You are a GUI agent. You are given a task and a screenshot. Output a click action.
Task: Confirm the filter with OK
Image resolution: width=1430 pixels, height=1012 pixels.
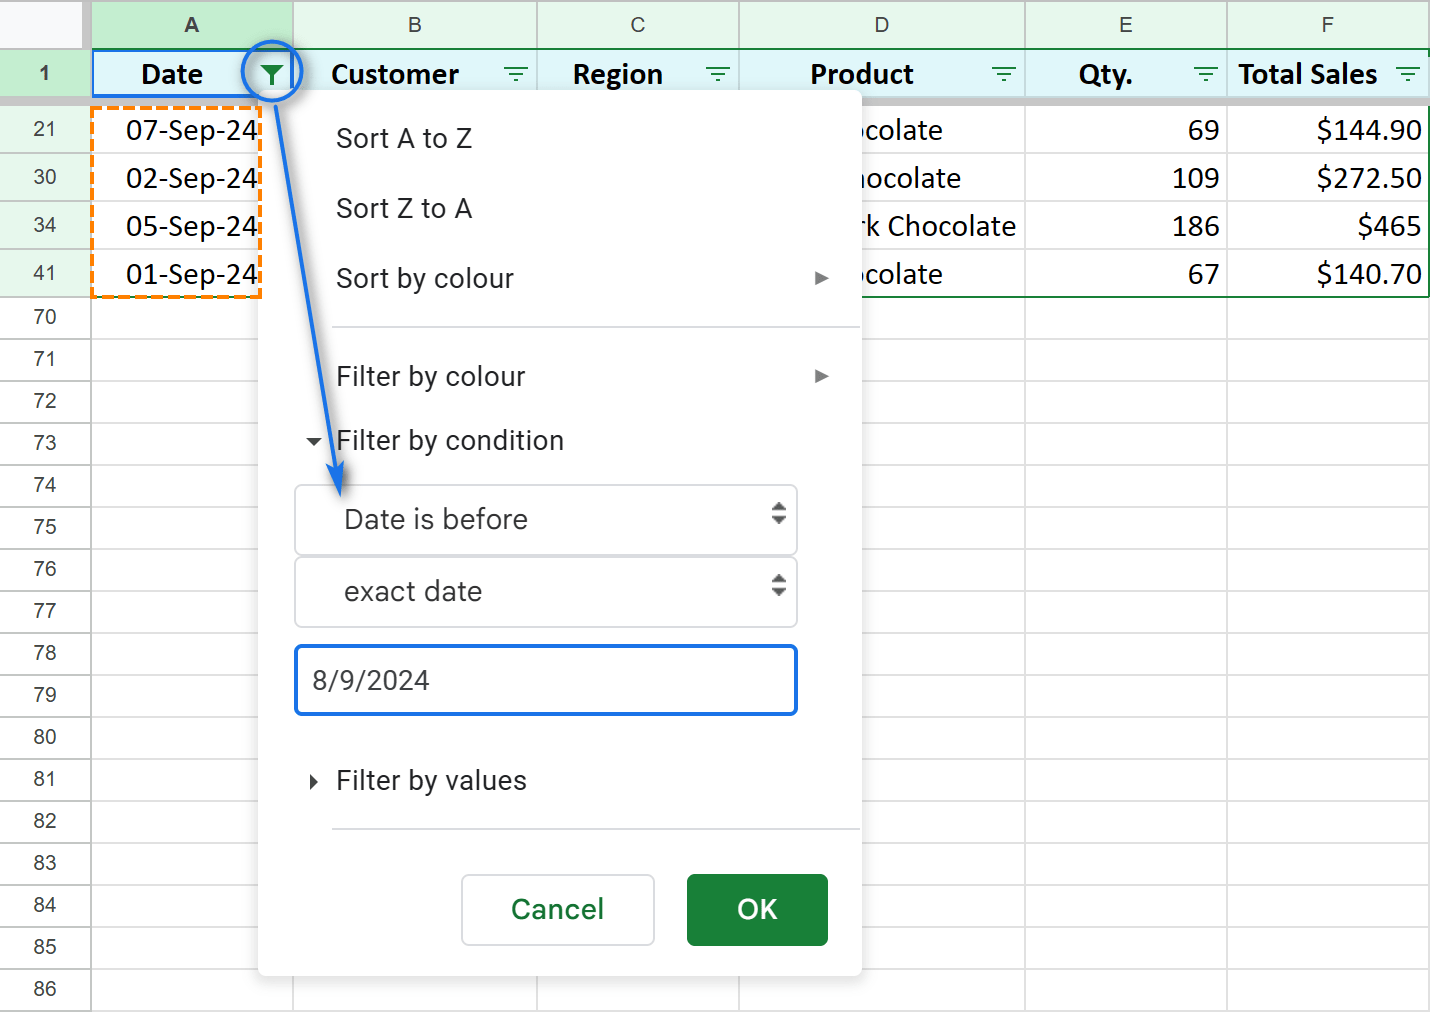757,910
